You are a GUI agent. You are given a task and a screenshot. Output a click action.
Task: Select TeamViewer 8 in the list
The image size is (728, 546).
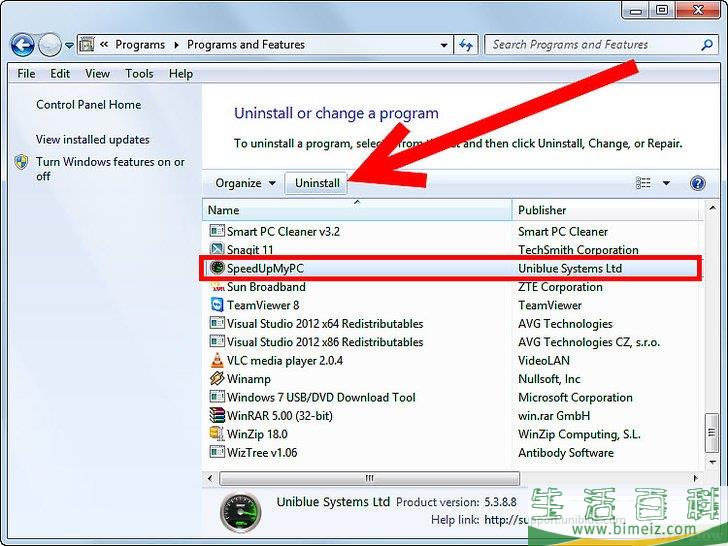pos(263,305)
